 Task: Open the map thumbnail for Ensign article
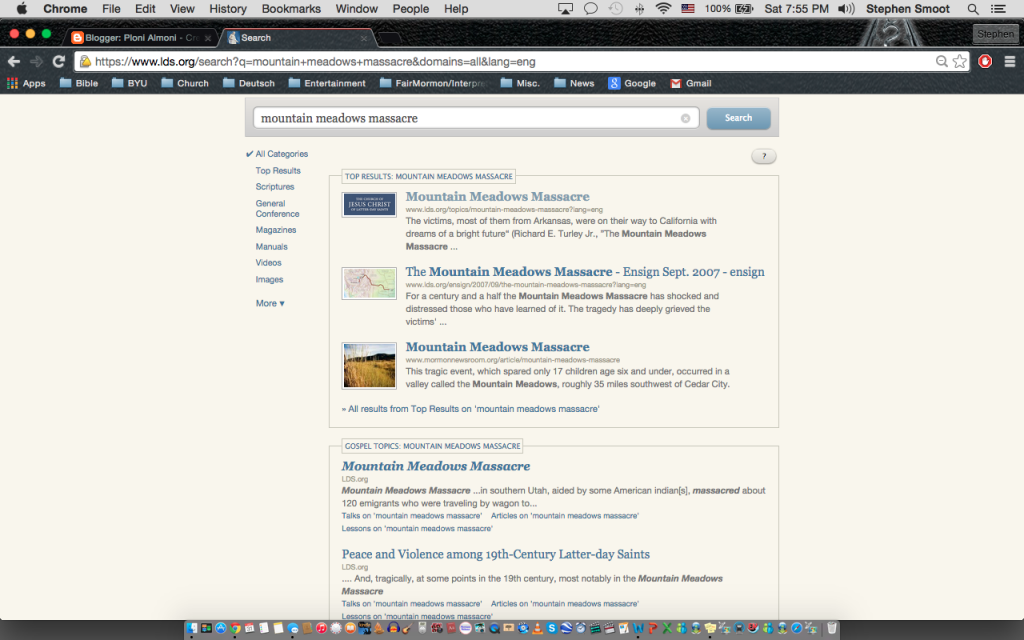369,283
